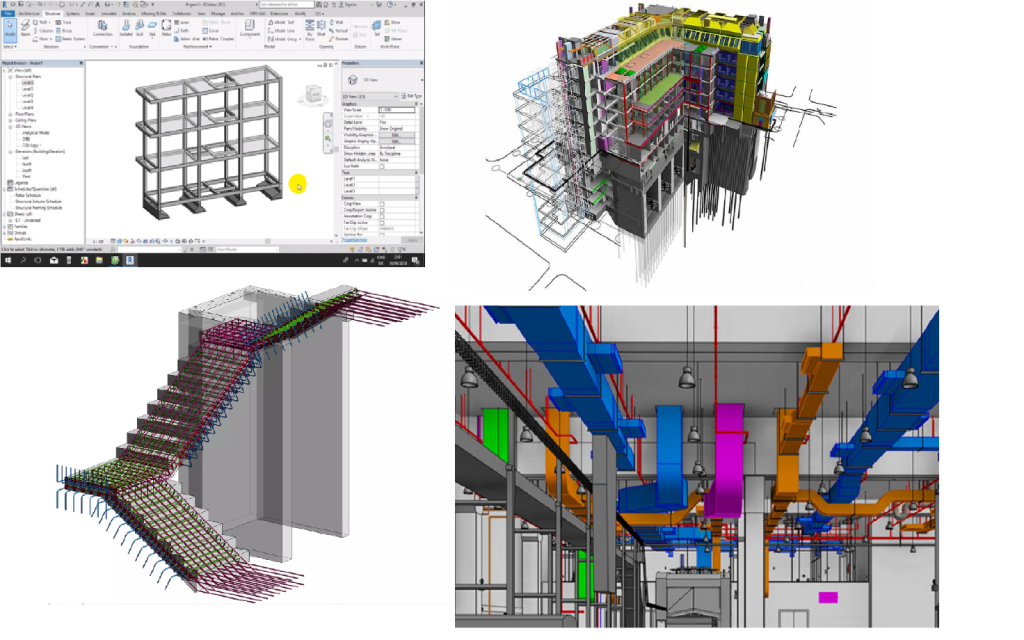Expand the Ceiling Plans tree node
The width and height of the screenshot is (1024, 640).
click(10, 120)
